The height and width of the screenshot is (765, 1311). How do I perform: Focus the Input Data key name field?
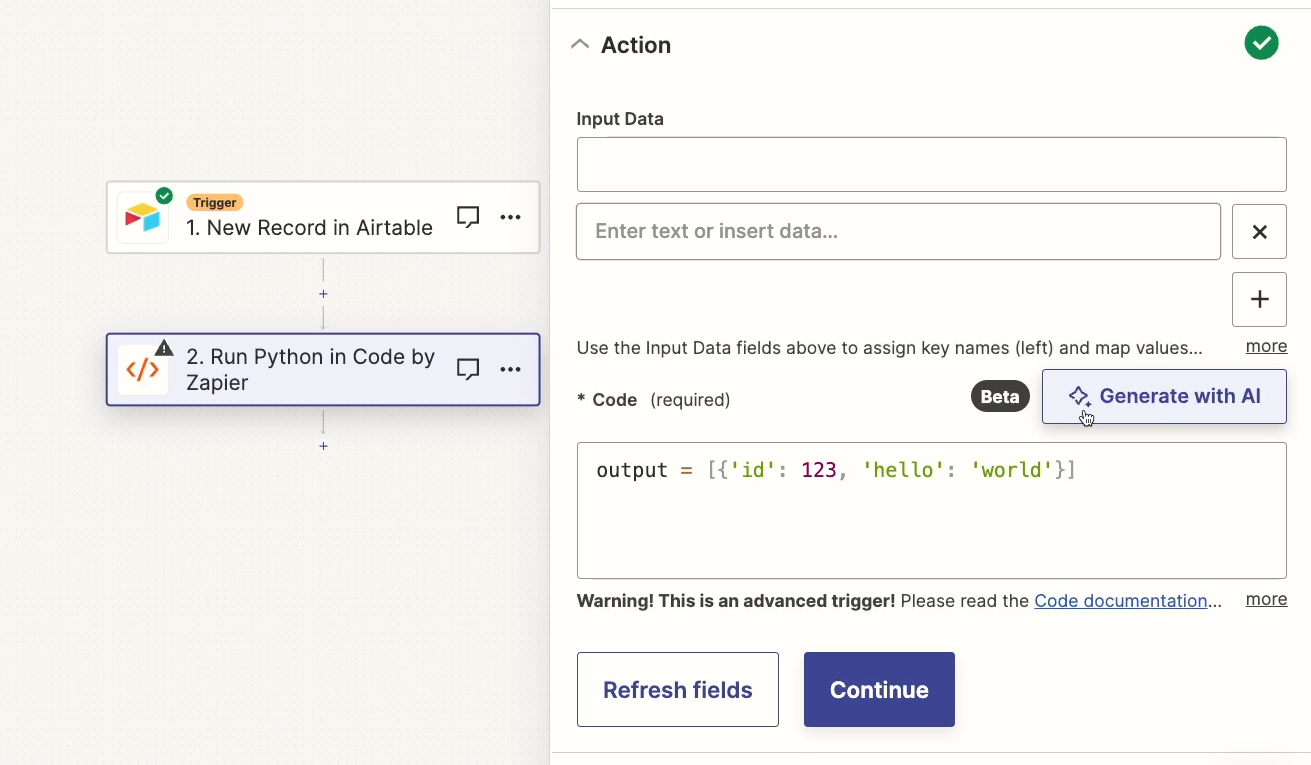pos(931,164)
